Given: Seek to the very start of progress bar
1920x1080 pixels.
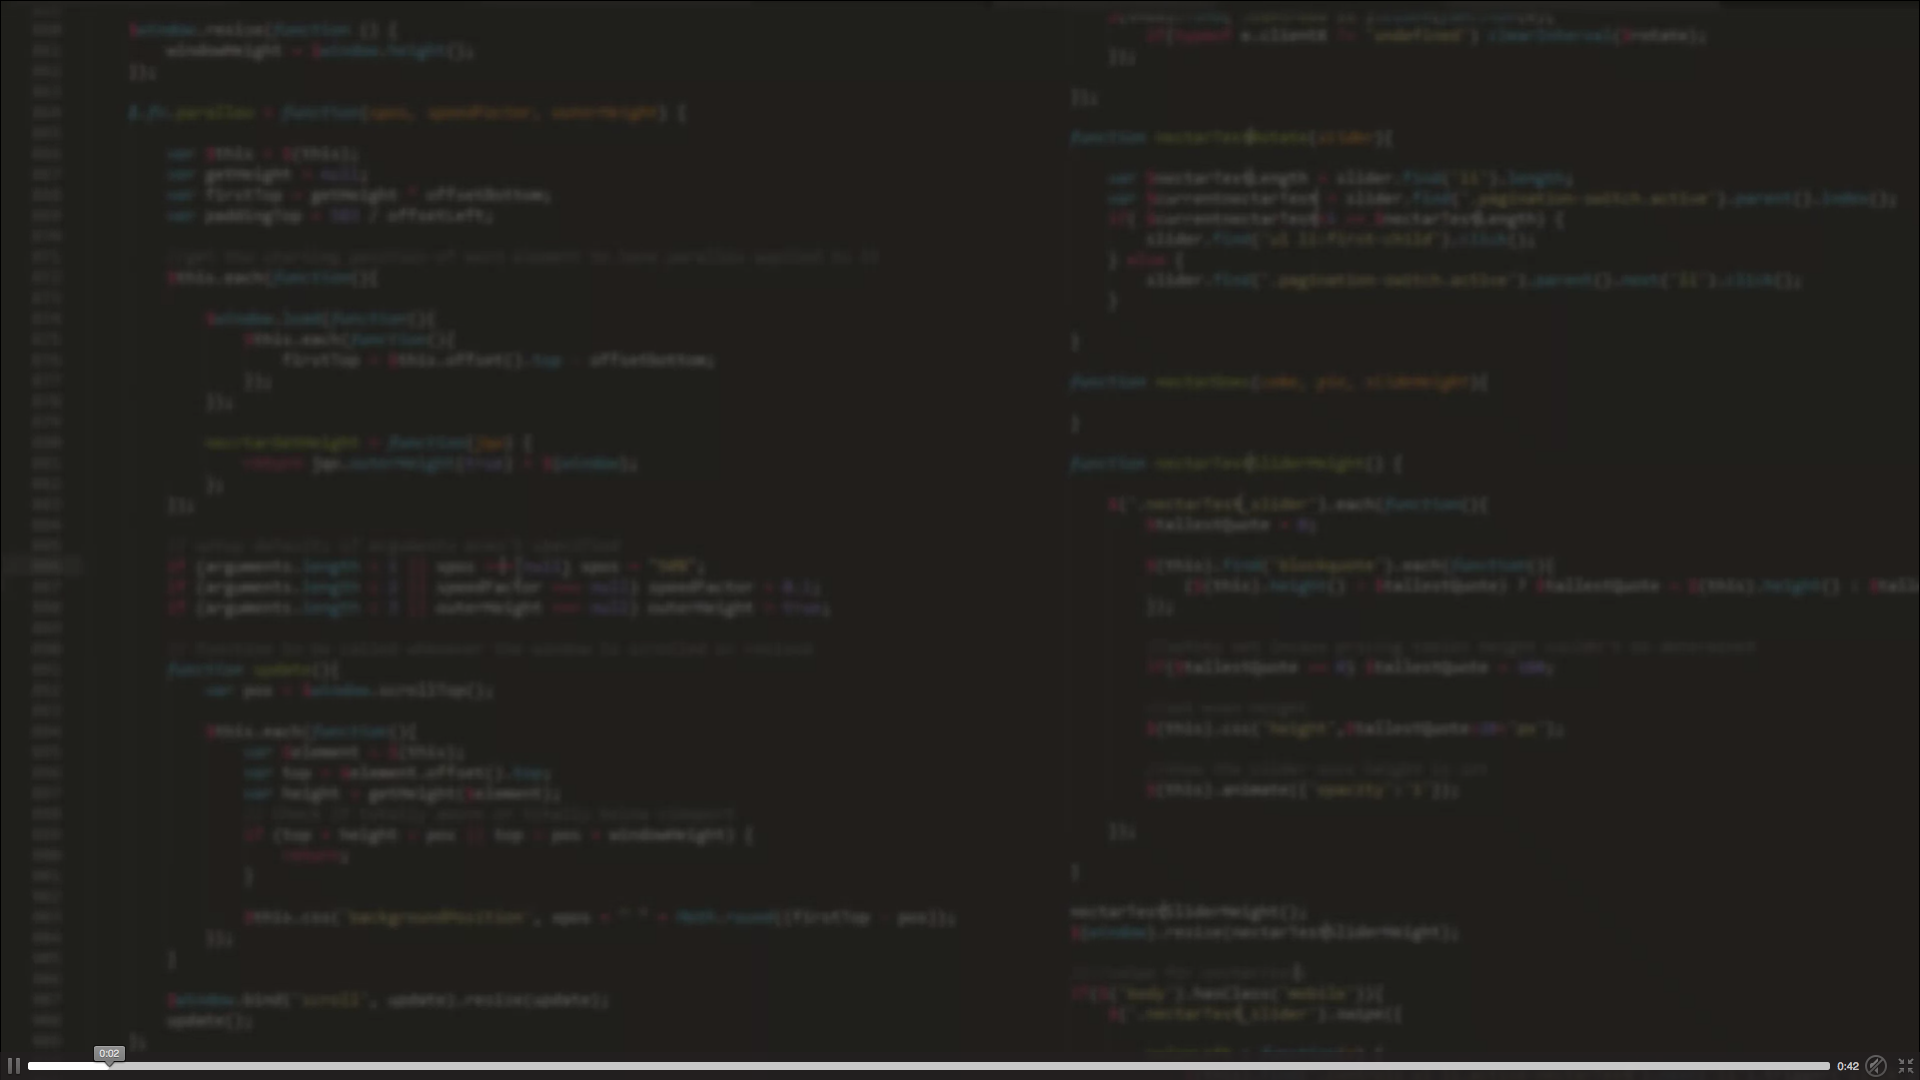Looking at the screenshot, I should click(x=30, y=1066).
